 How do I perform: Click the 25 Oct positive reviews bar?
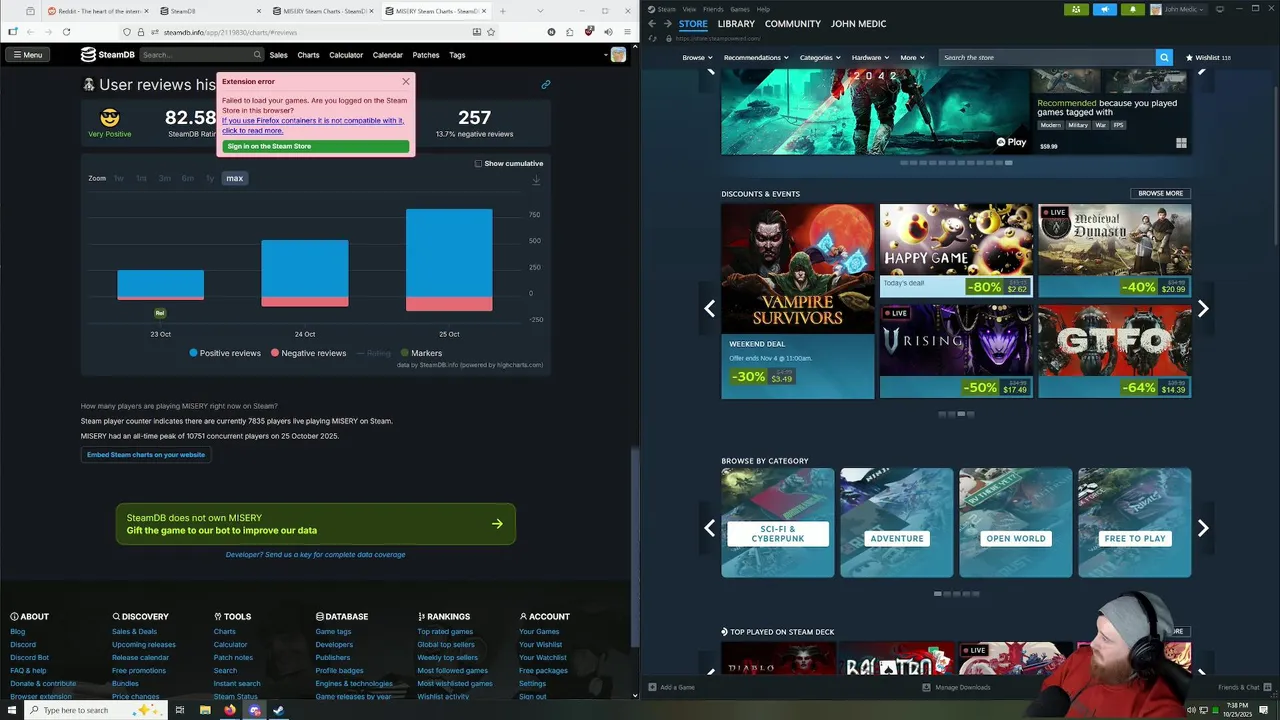(449, 253)
